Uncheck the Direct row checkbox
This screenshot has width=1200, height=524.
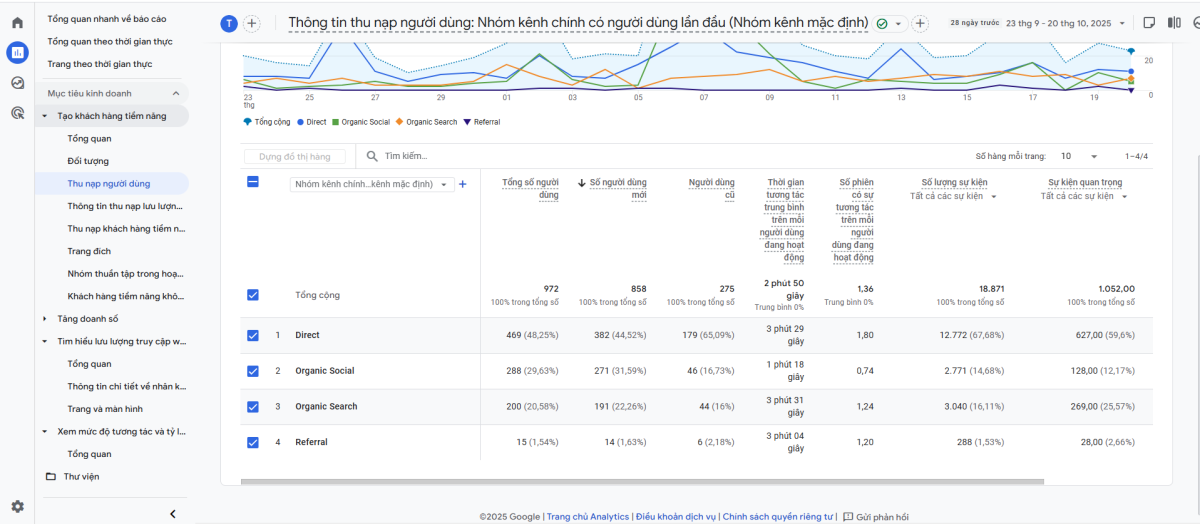point(253,335)
